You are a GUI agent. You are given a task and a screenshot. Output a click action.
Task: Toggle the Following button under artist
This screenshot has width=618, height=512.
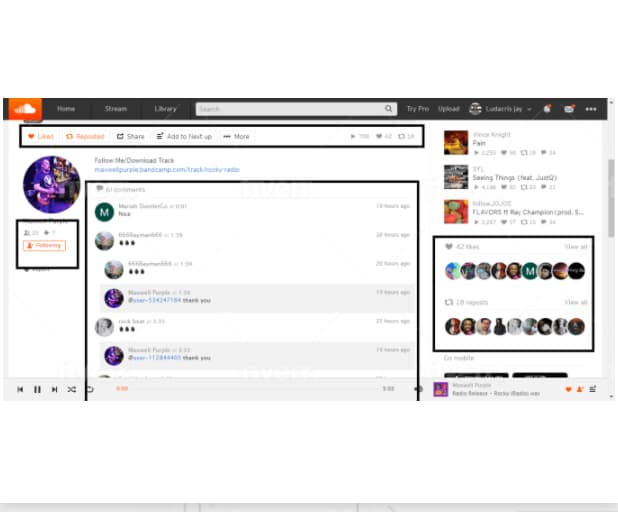click(45, 246)
